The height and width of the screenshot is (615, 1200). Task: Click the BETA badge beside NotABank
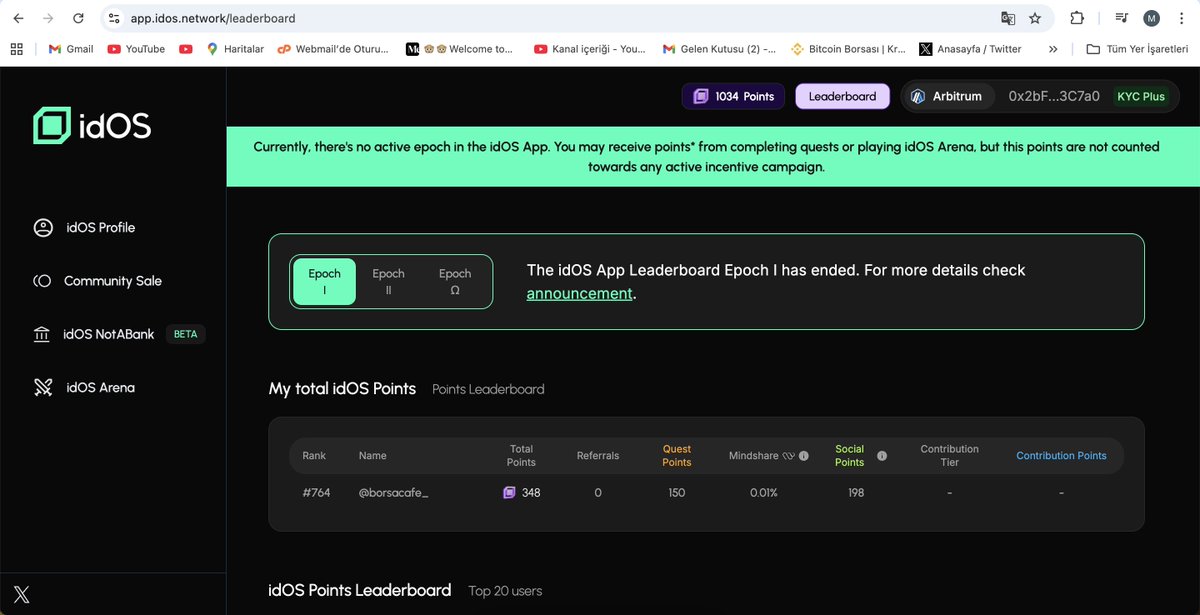185,334
